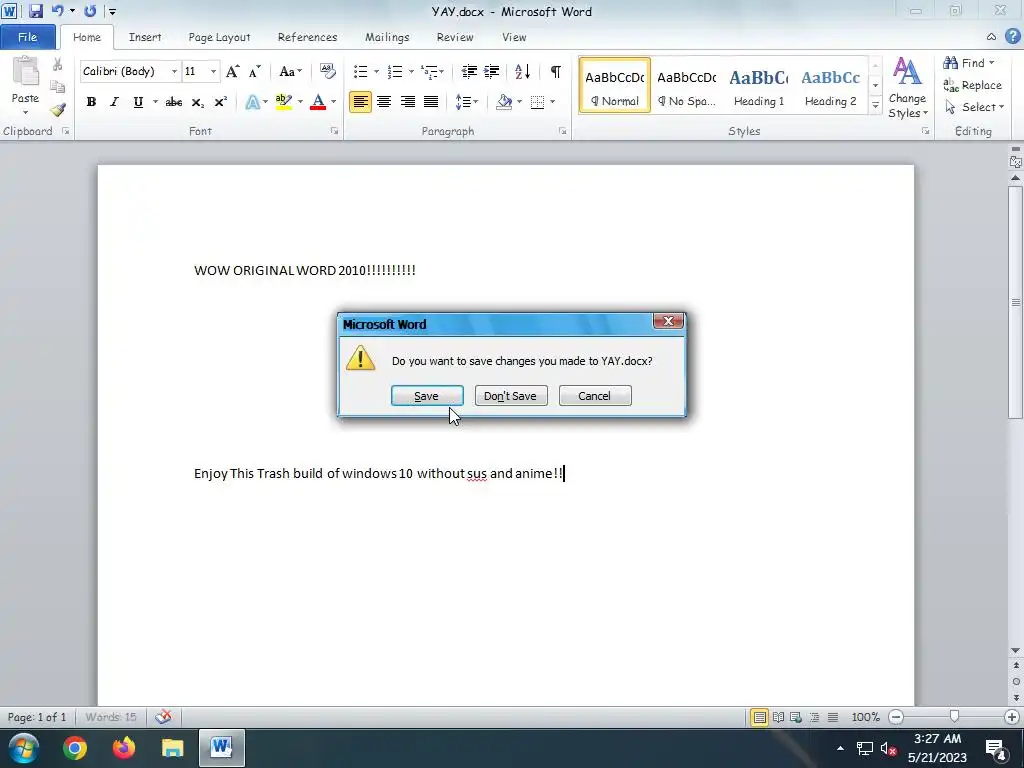Click Don't Save in the dialog
1024x768 pixels.
[x=511, y=396]
